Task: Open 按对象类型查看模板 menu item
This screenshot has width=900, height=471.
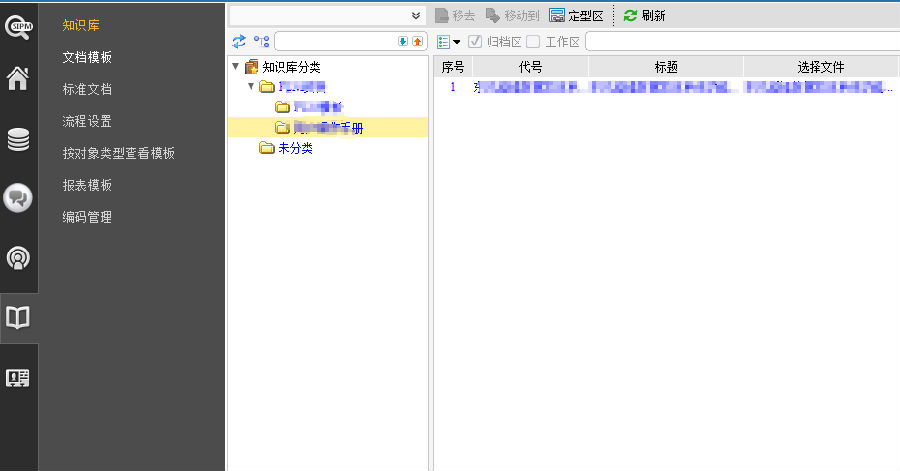Action: click(118, 153)
